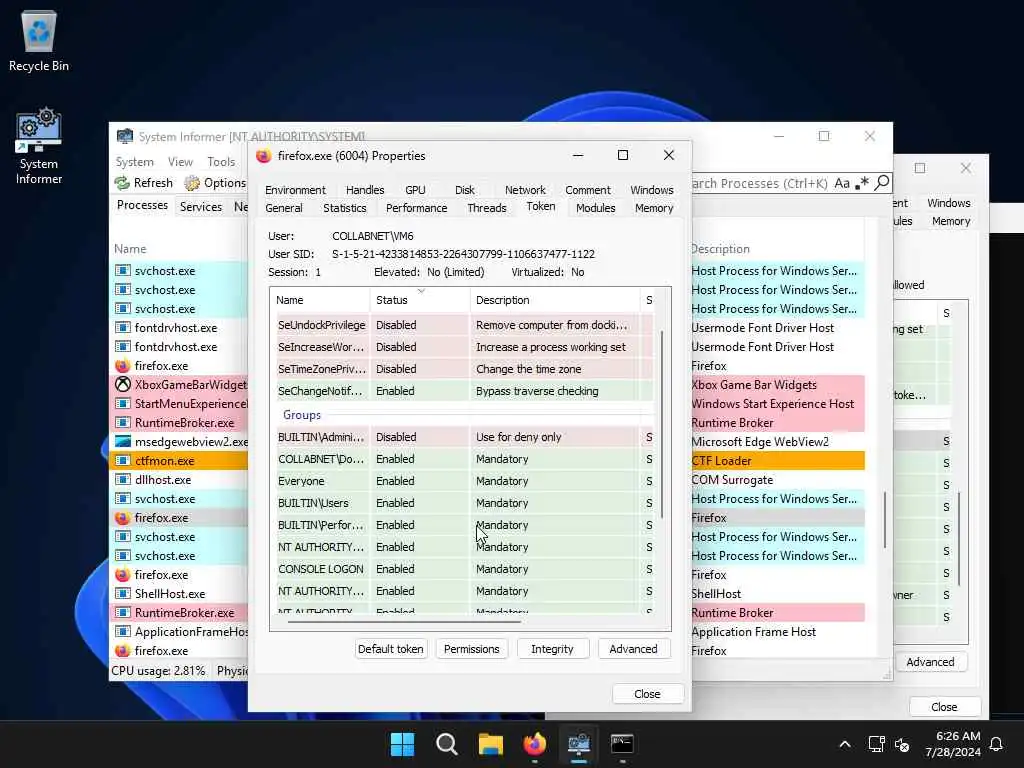Viewport: 1024px width, 768px height.
Task: Open the View menu
Action: tap(180, 161)
